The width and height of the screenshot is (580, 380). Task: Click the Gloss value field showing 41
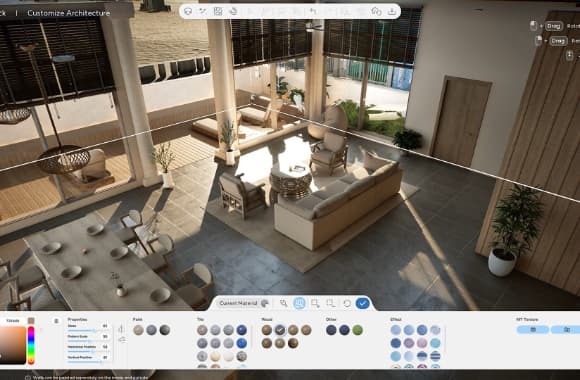(x=105, y=326)
